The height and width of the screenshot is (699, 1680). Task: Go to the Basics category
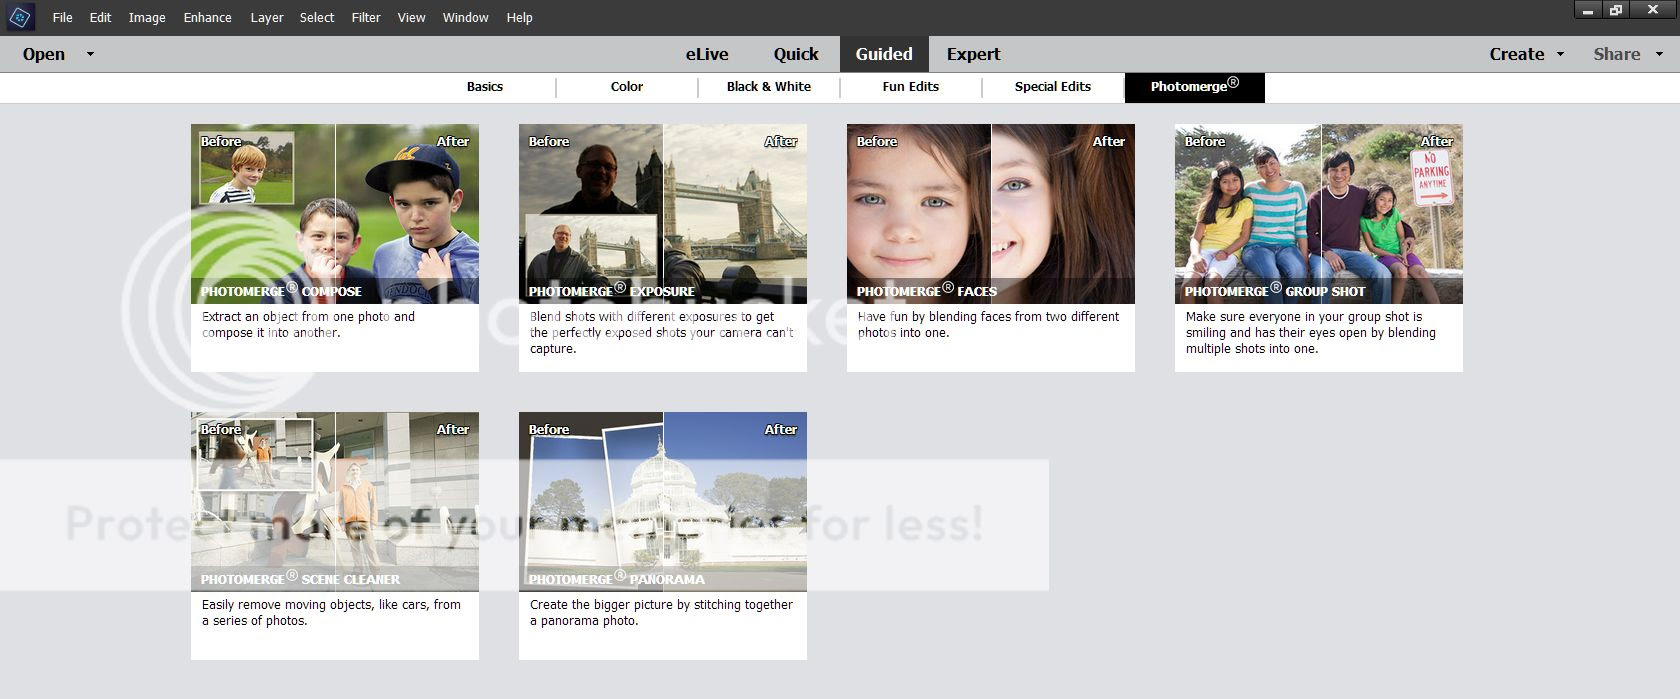485,87
